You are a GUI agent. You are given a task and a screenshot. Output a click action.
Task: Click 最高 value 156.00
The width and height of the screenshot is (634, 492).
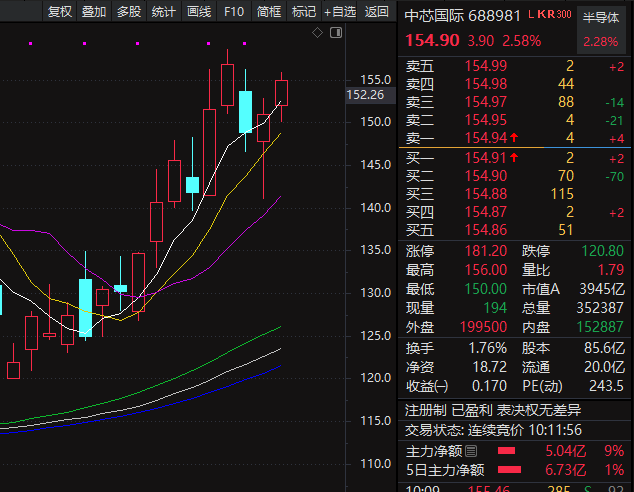click(x=486, y=270)
